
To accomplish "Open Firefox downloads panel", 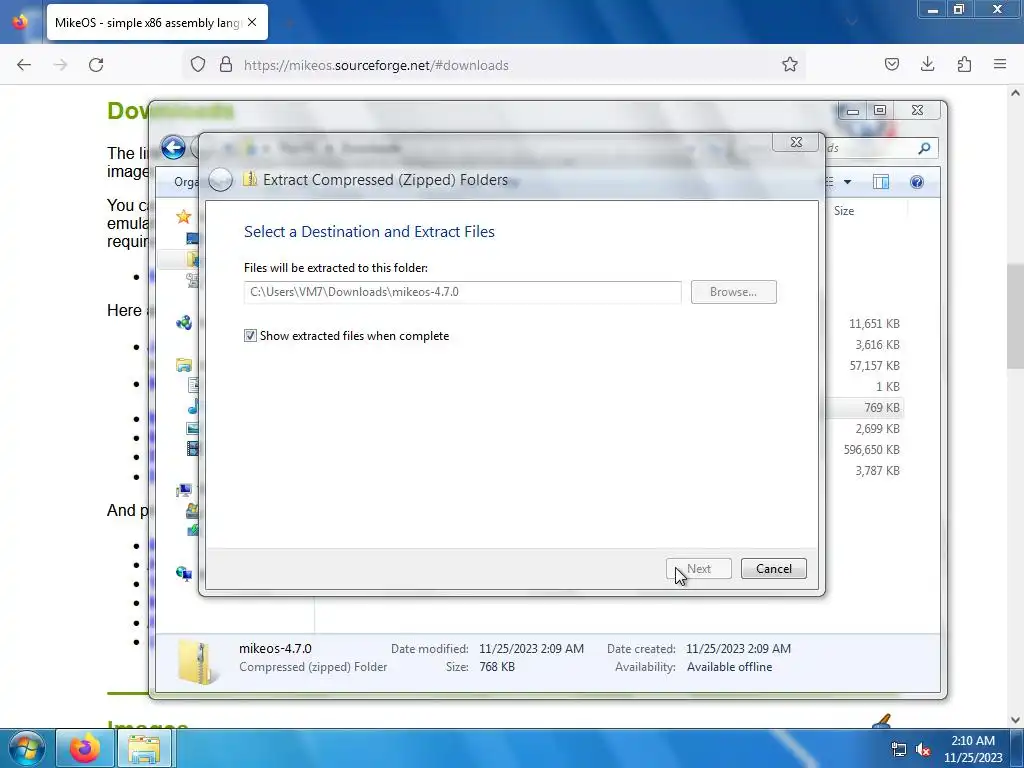I will [927, 65].
